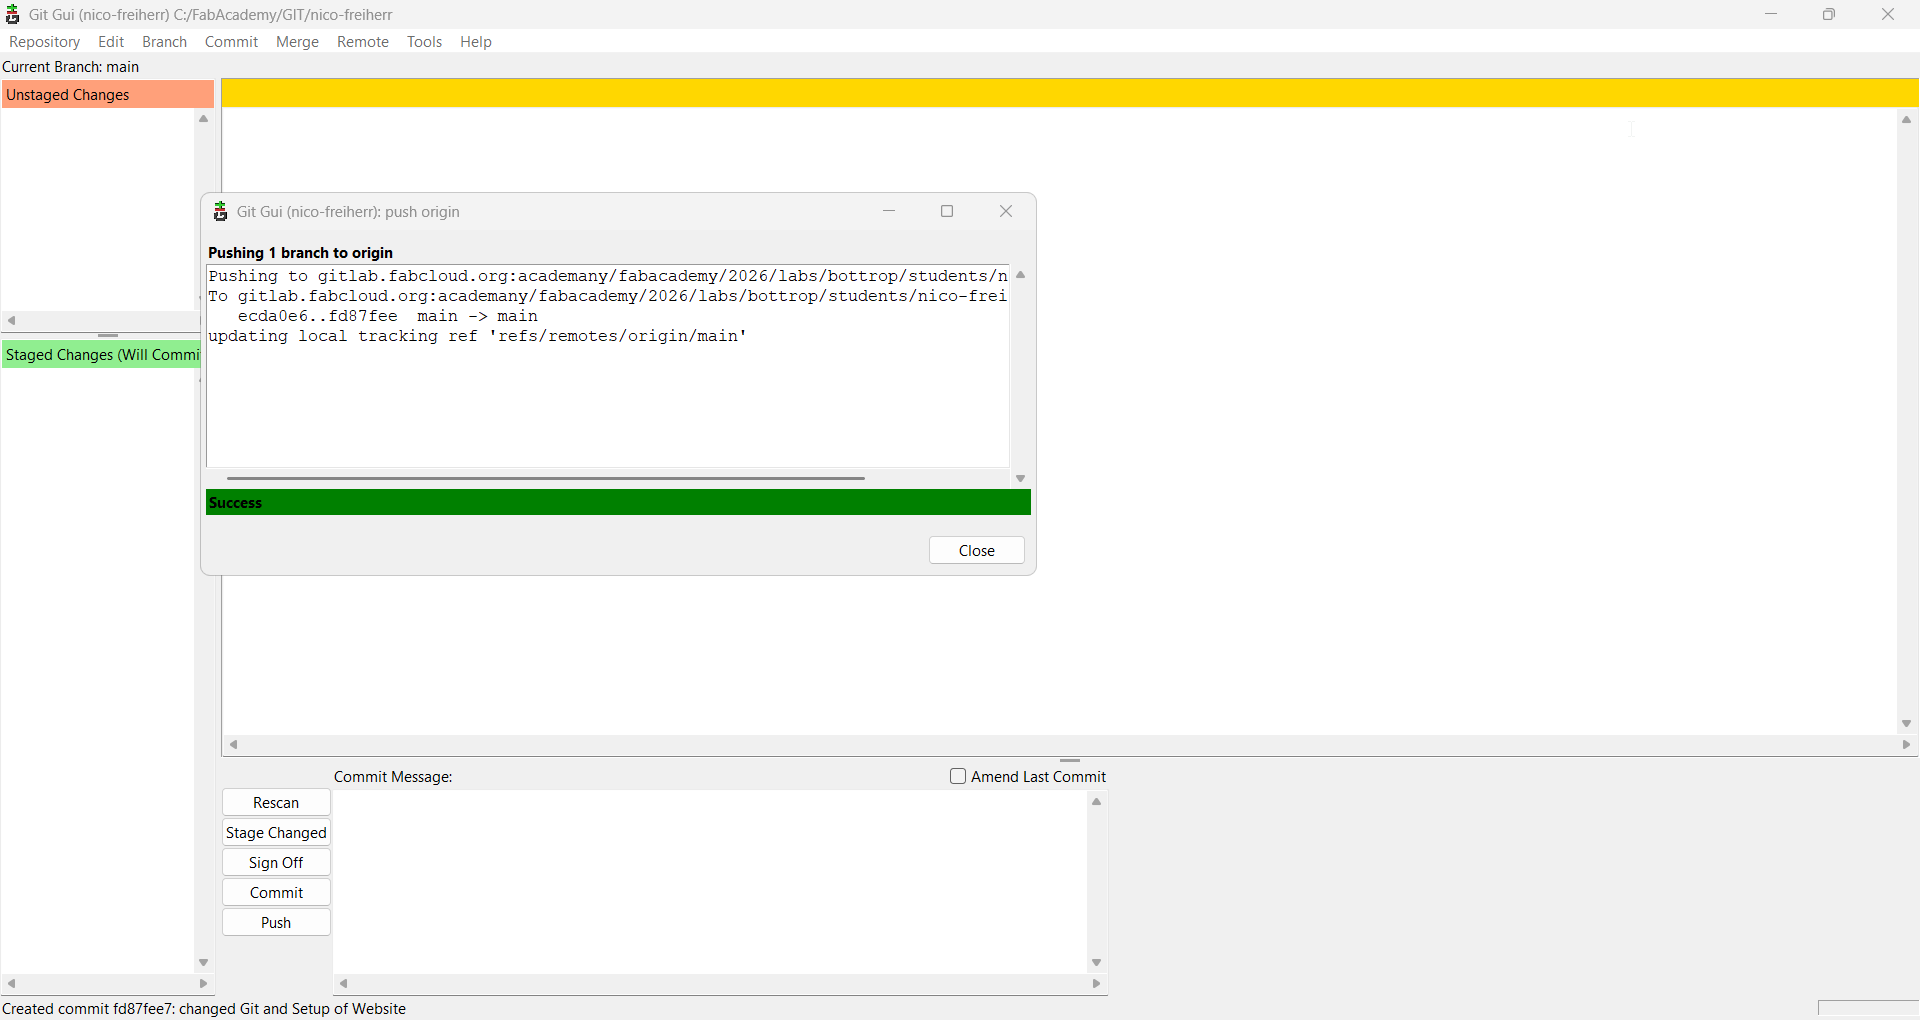
Task: Click scroll-left arrow of Staged Changes list
Action: [11, 984]
